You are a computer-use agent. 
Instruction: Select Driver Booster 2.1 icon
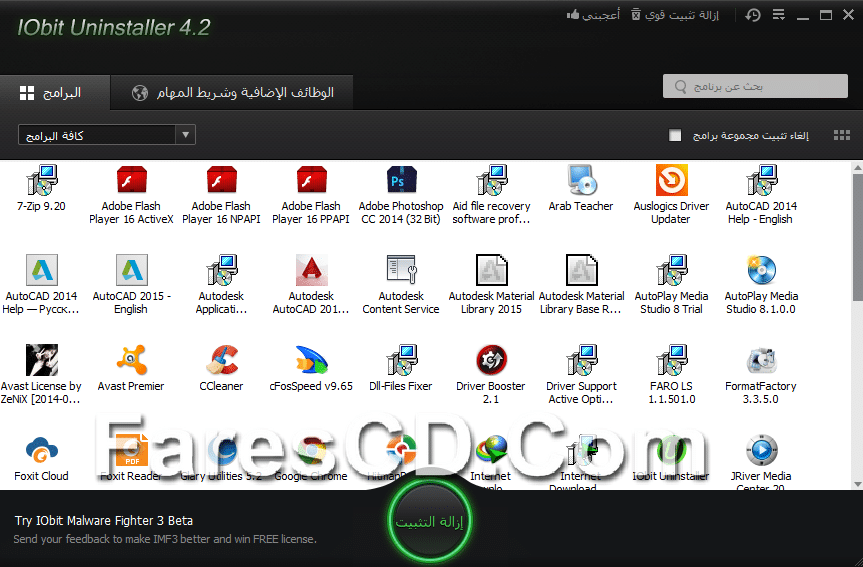click(491, 360)
